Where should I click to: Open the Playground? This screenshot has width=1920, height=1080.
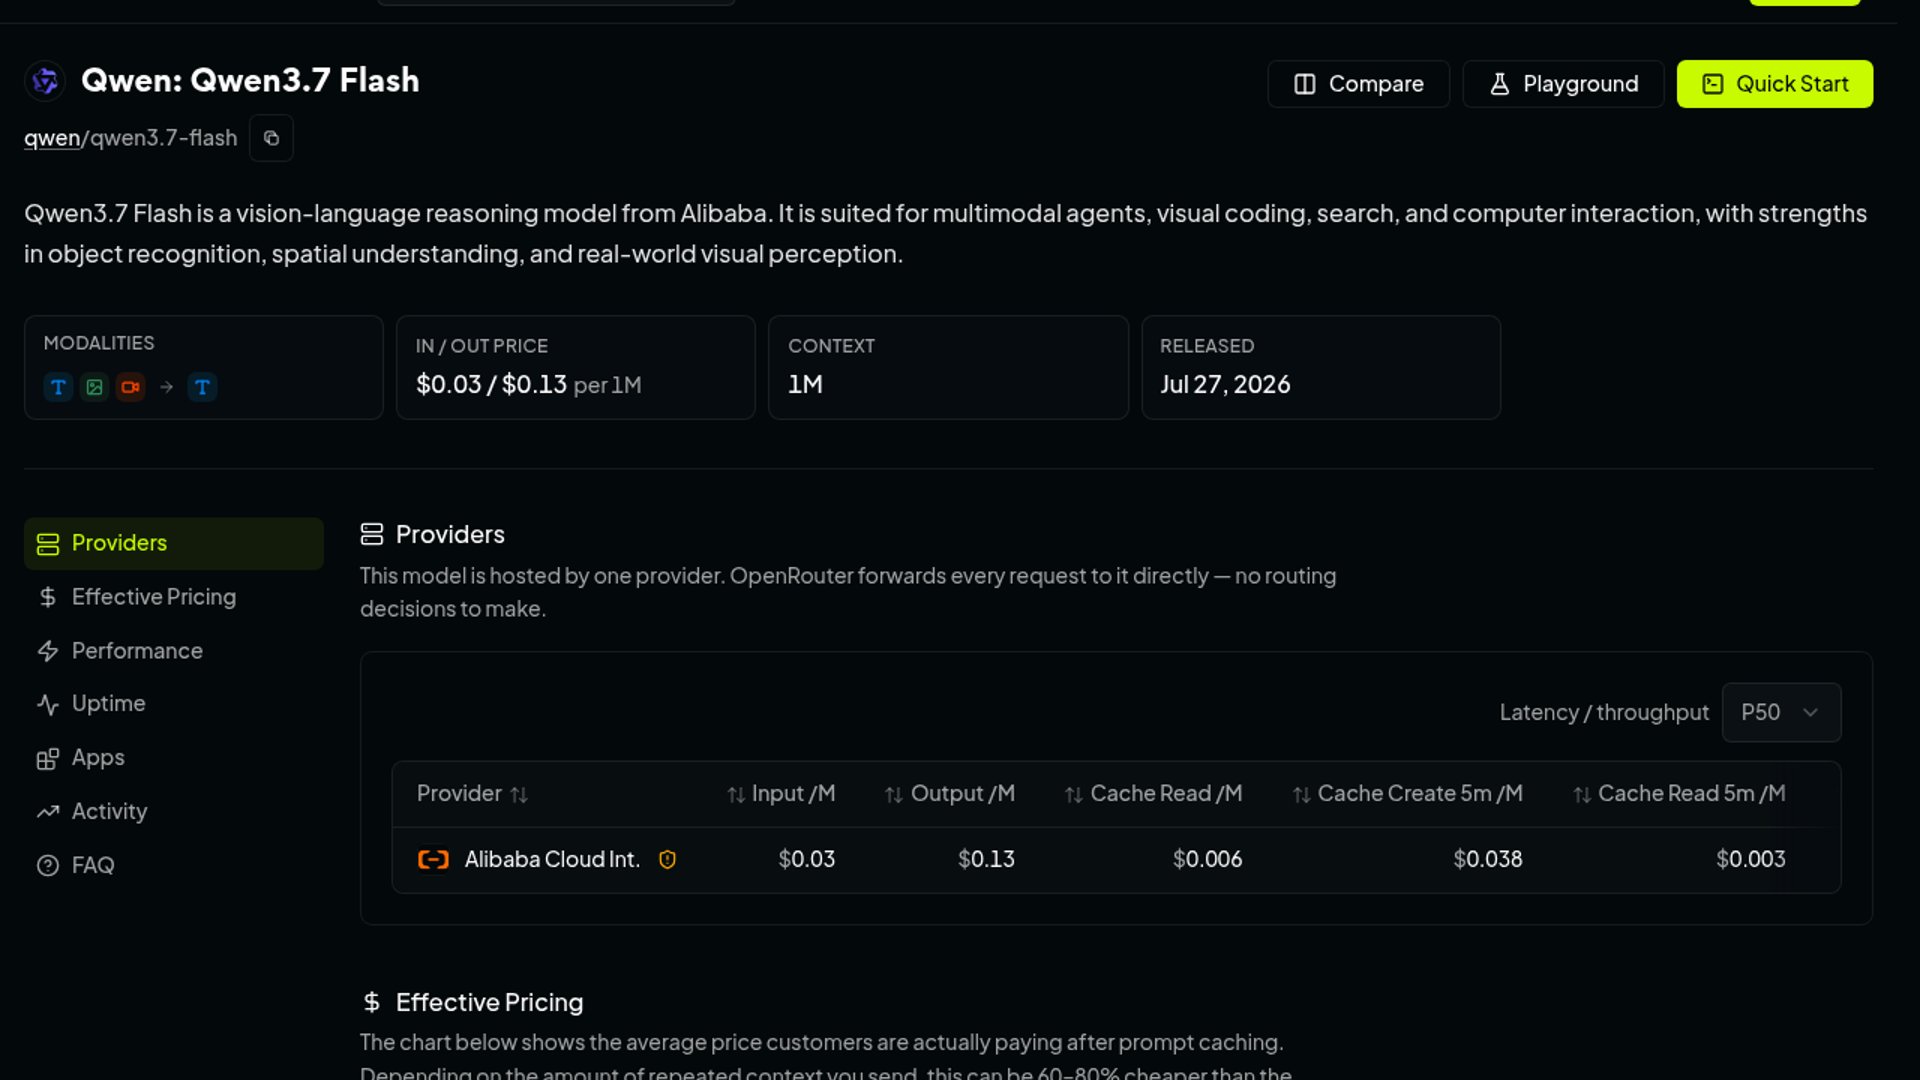point(1563,84)
